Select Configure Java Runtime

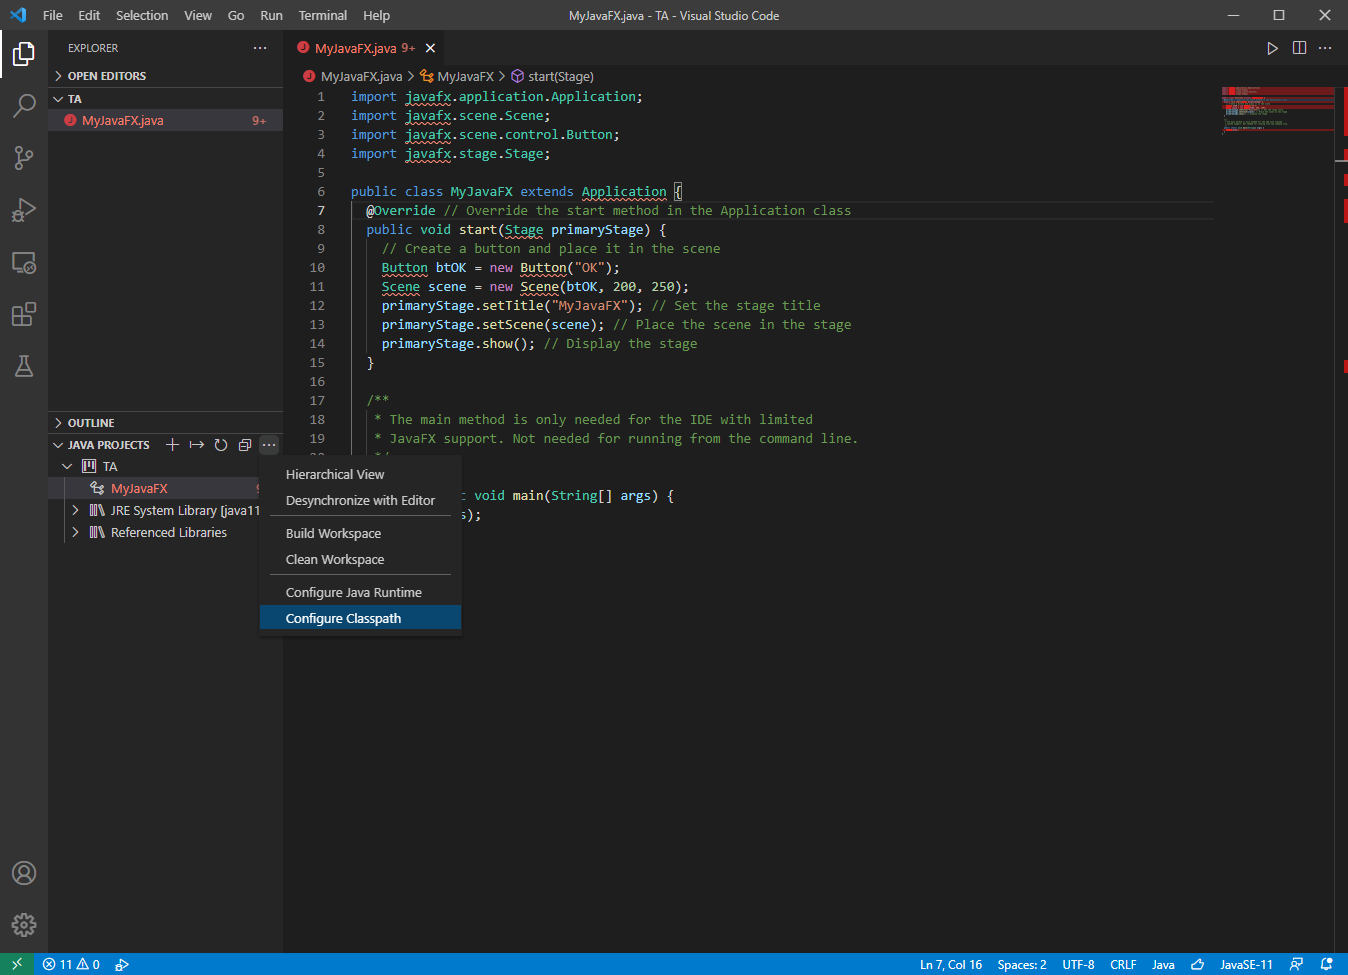360,593
